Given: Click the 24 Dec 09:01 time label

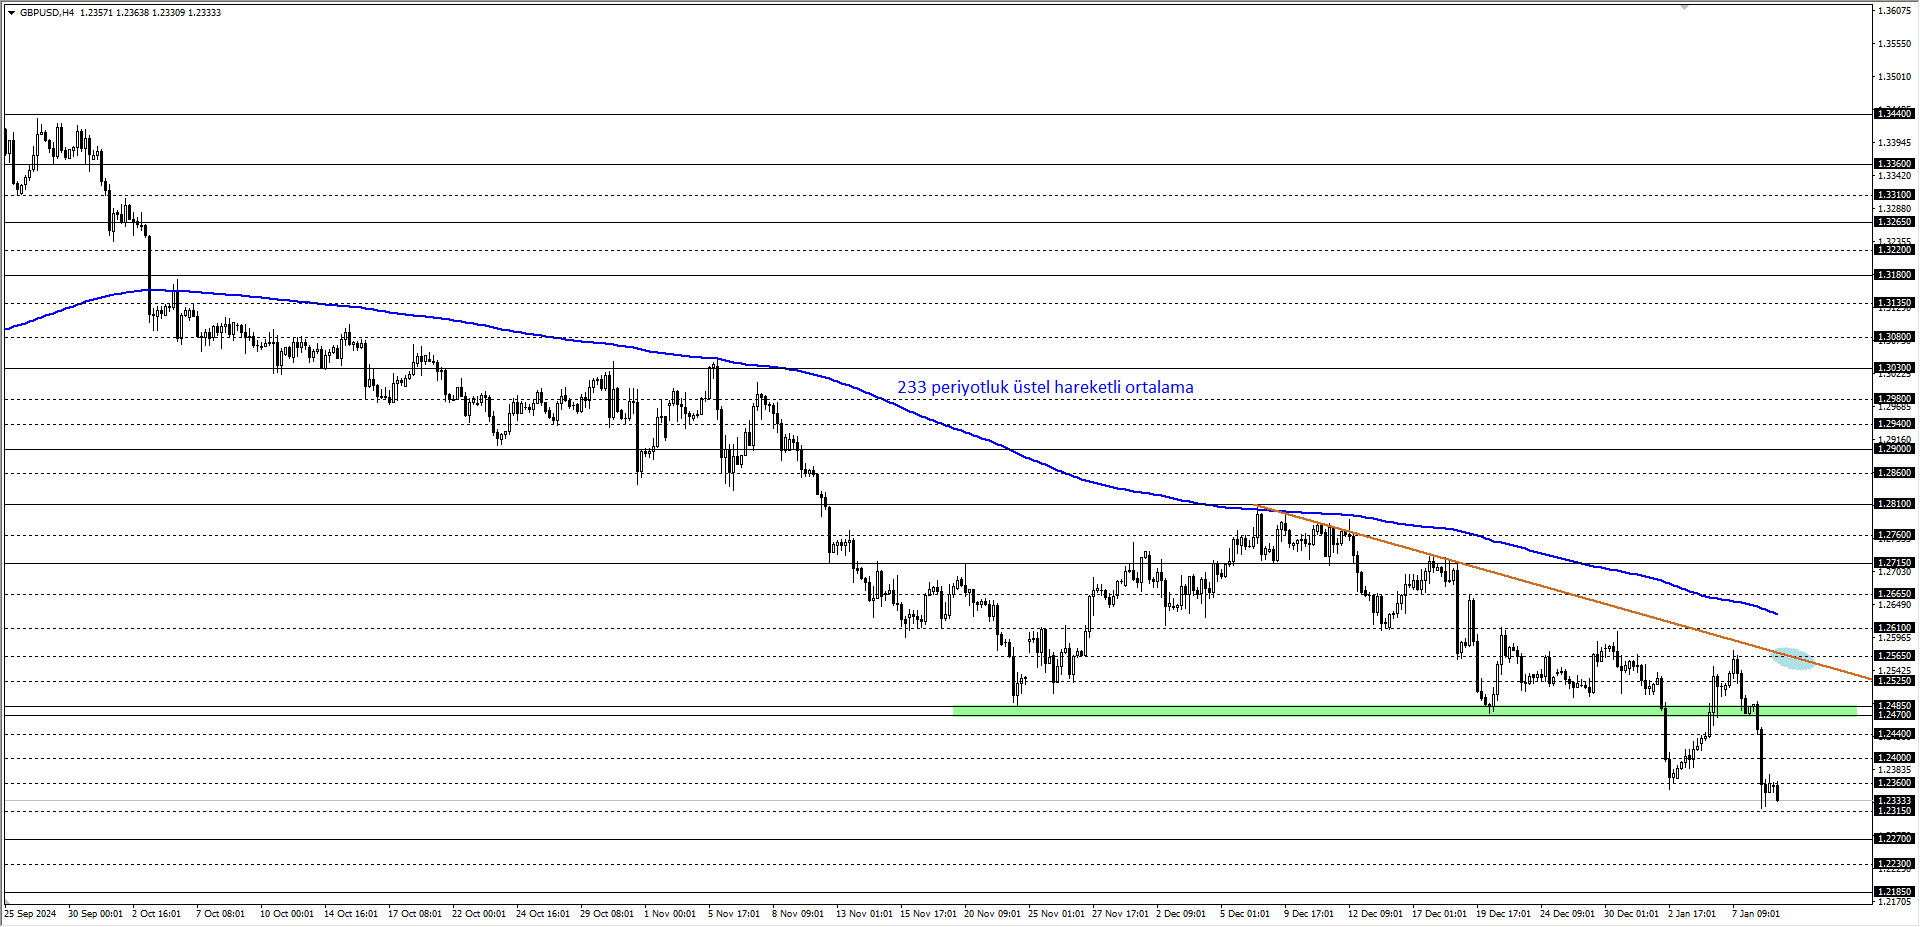Looking at the screenshot, I should tap(1568, 914).
